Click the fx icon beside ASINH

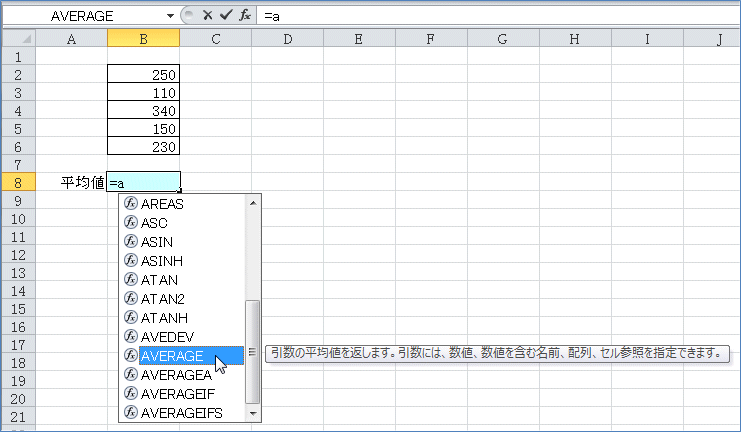(130, 260)
